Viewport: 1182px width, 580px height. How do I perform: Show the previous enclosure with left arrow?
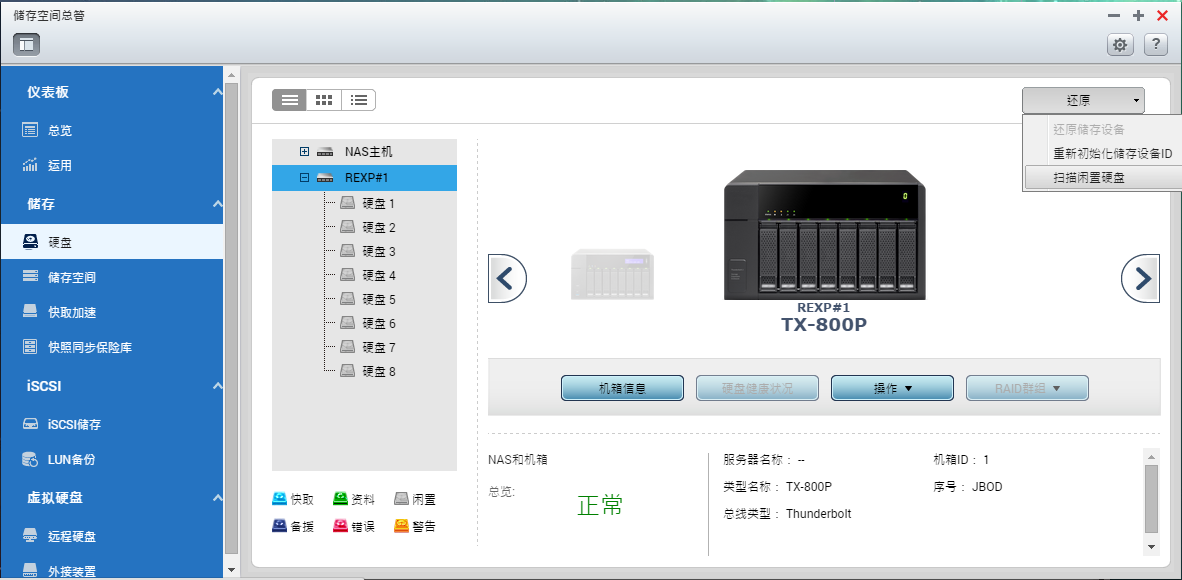pos(507,279)
